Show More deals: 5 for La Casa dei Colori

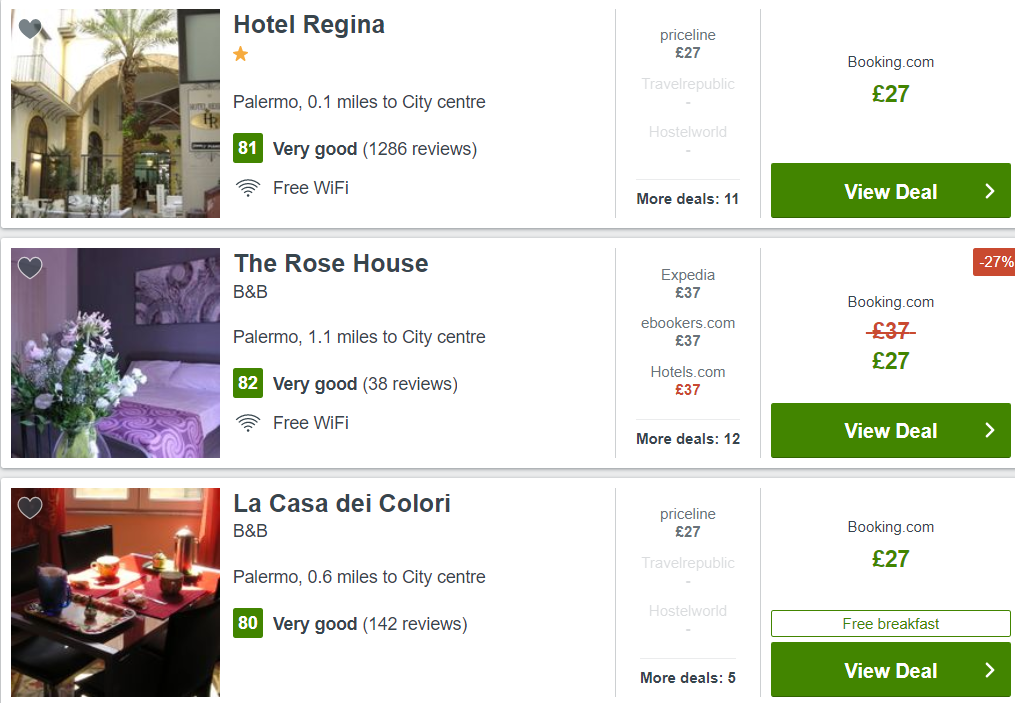(x=687, y=678)
